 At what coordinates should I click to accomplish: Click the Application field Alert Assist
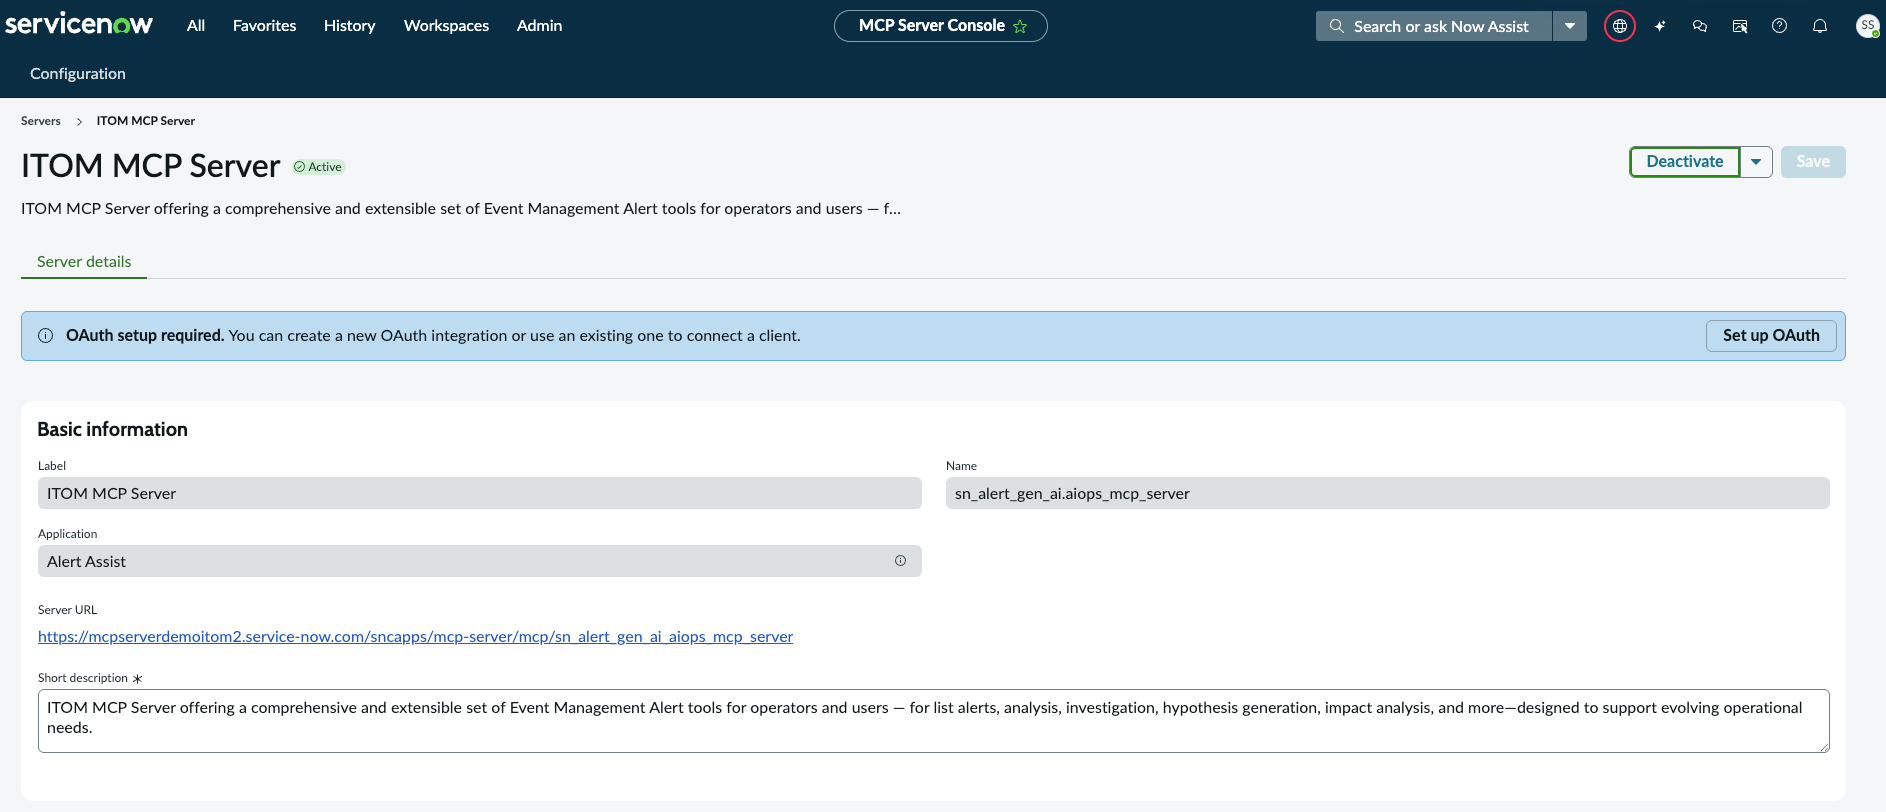pos(480,561)
